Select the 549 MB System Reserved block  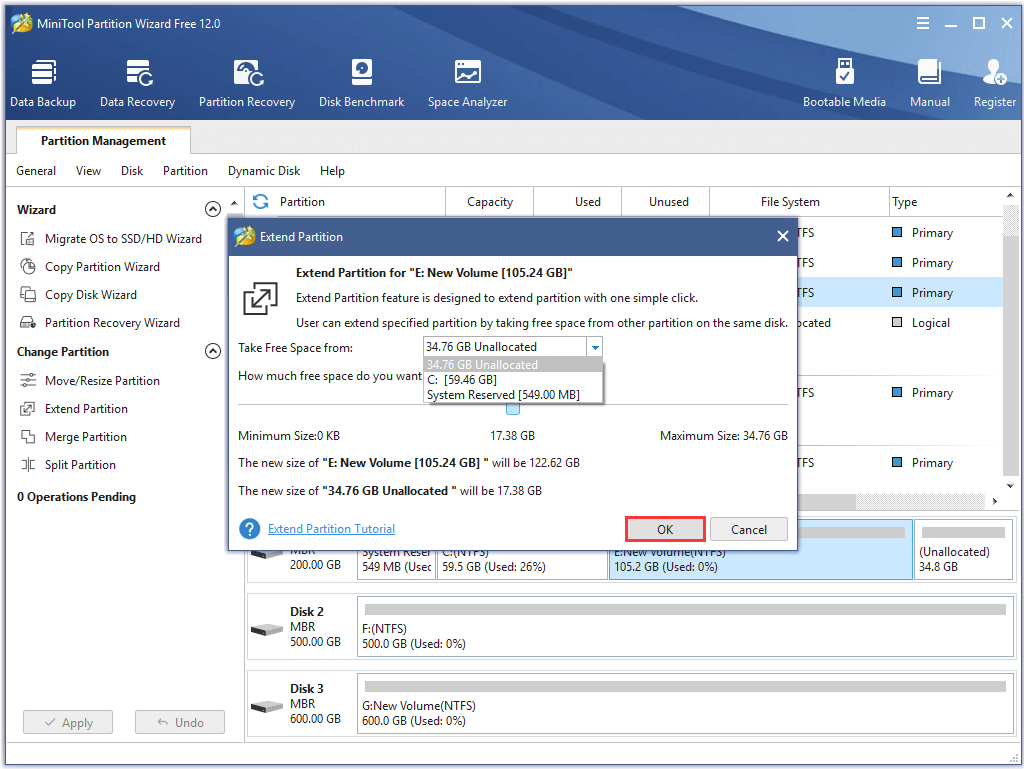tap(396, 565)
